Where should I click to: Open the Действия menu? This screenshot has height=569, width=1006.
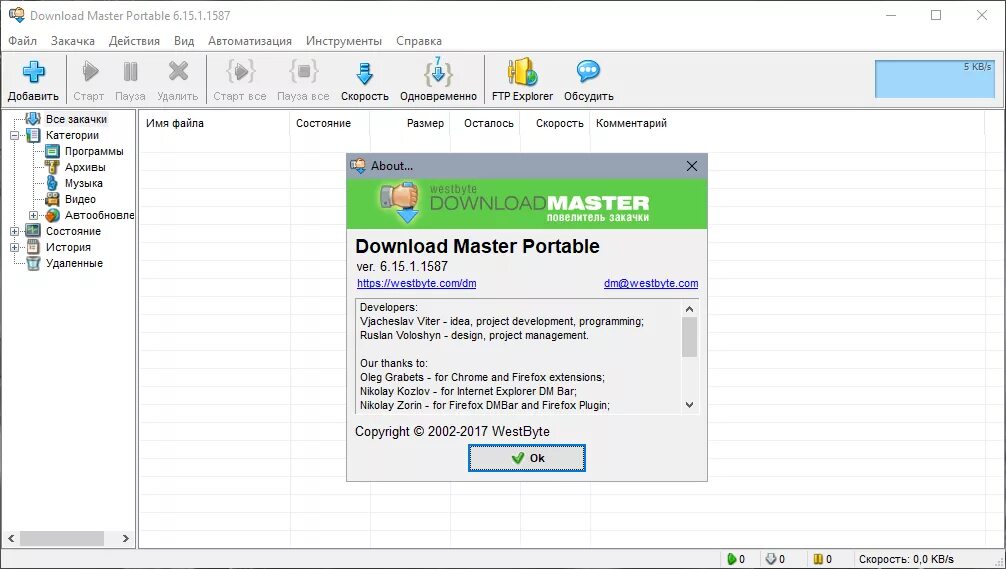point(134,41)
